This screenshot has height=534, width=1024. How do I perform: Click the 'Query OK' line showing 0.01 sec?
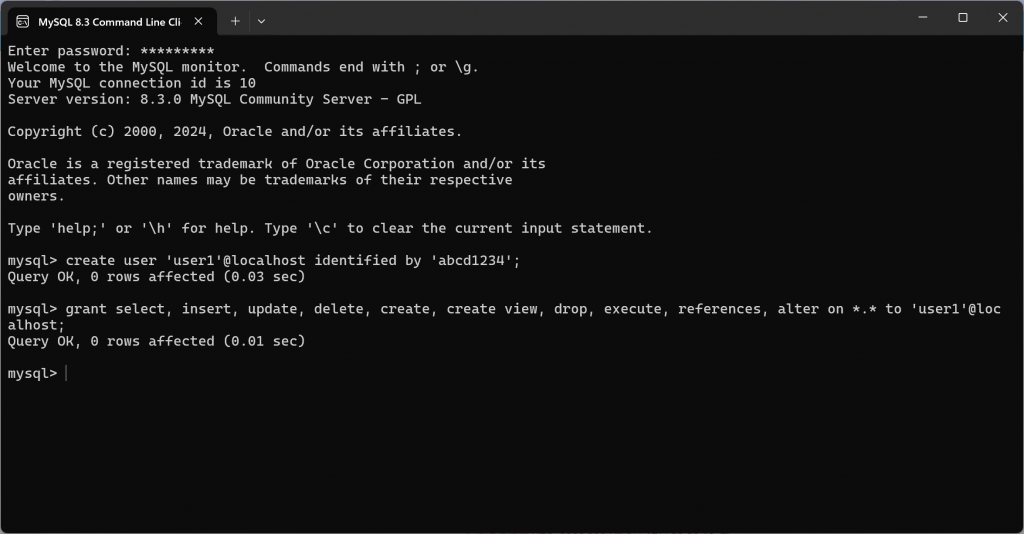click(157, 341)
